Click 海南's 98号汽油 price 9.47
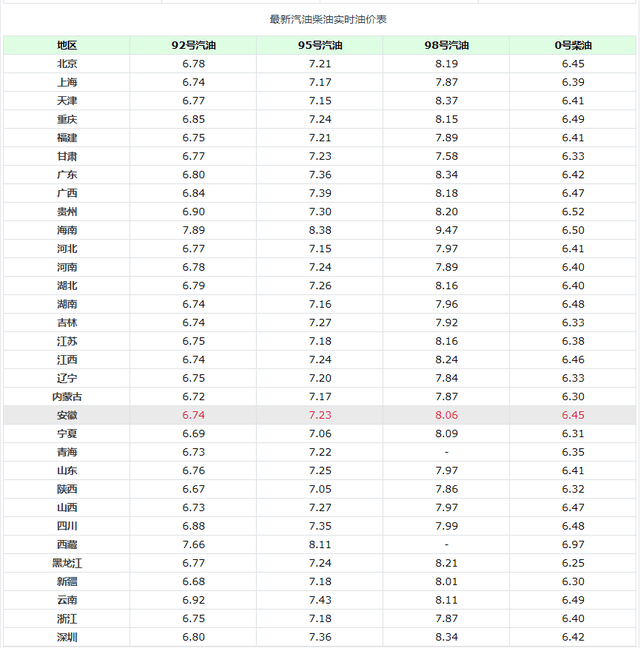 pos(446,230)
